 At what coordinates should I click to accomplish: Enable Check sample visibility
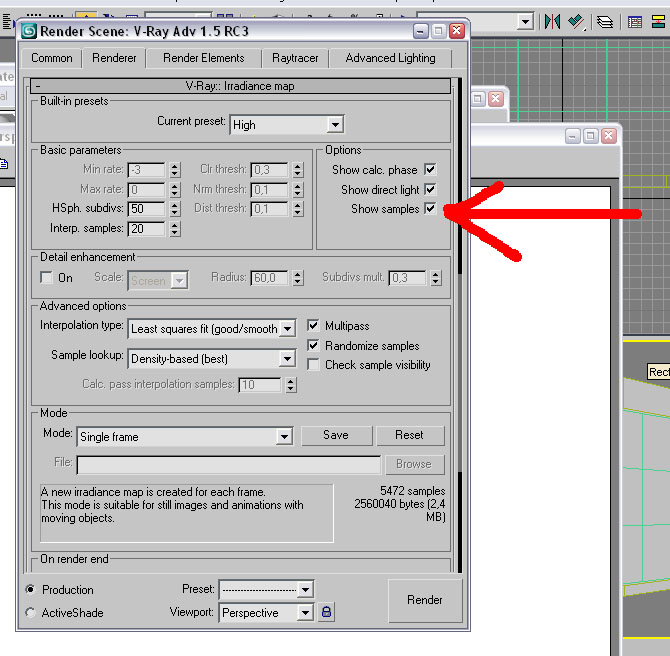313,365
